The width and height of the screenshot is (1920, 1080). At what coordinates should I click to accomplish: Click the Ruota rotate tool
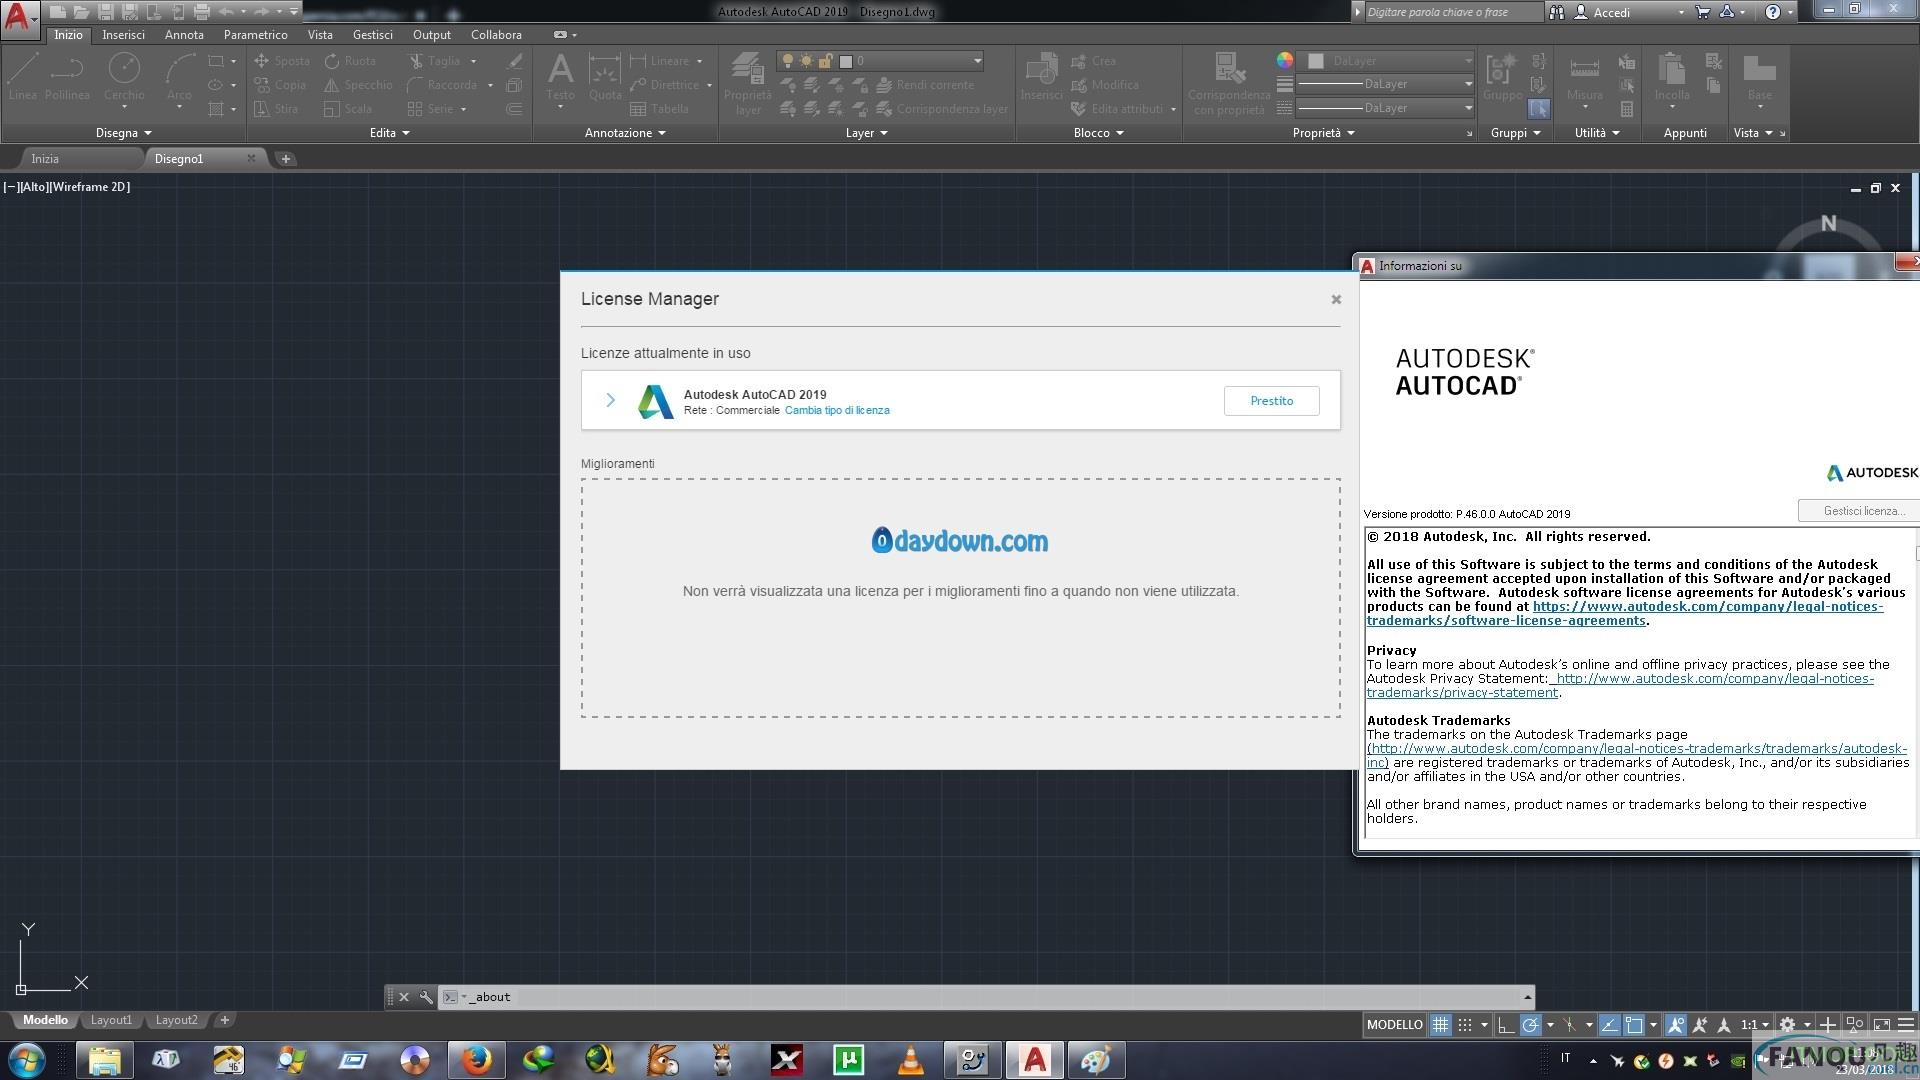tap(350, 61)
